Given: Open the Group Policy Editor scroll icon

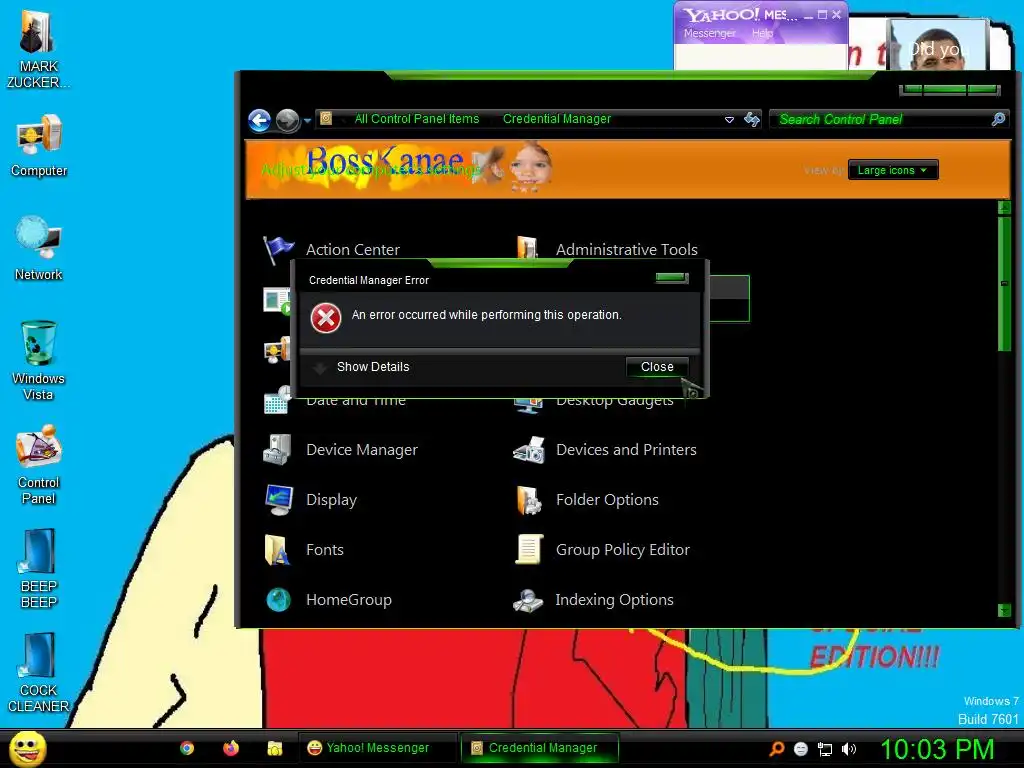Looking at the screenshot, I should pos(529,549).
